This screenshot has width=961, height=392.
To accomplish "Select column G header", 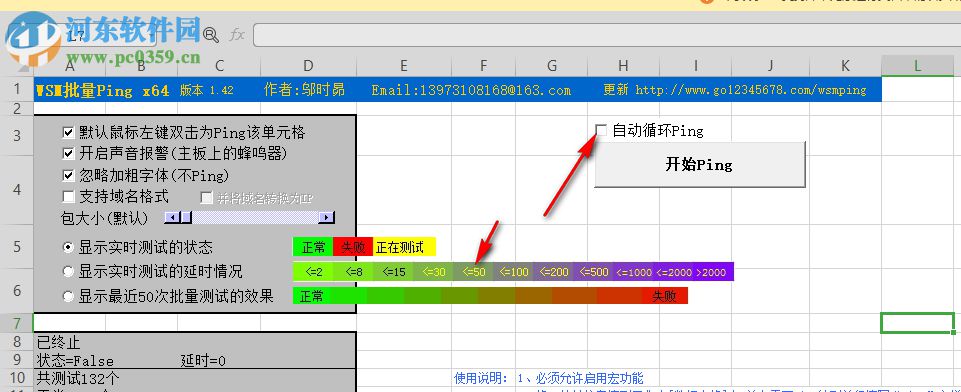I will point(552,65).
